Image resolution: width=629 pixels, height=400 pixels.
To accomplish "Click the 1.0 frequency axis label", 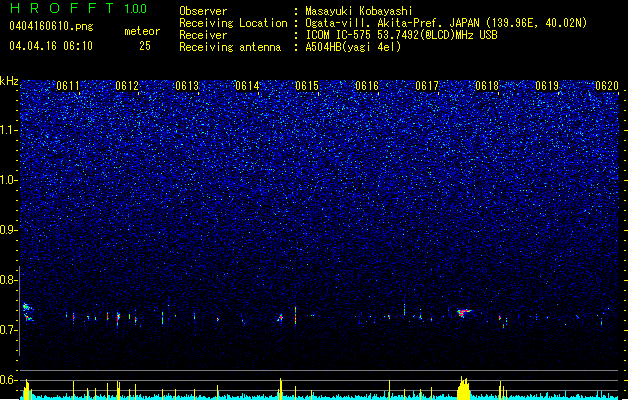I will coord(9,180).
